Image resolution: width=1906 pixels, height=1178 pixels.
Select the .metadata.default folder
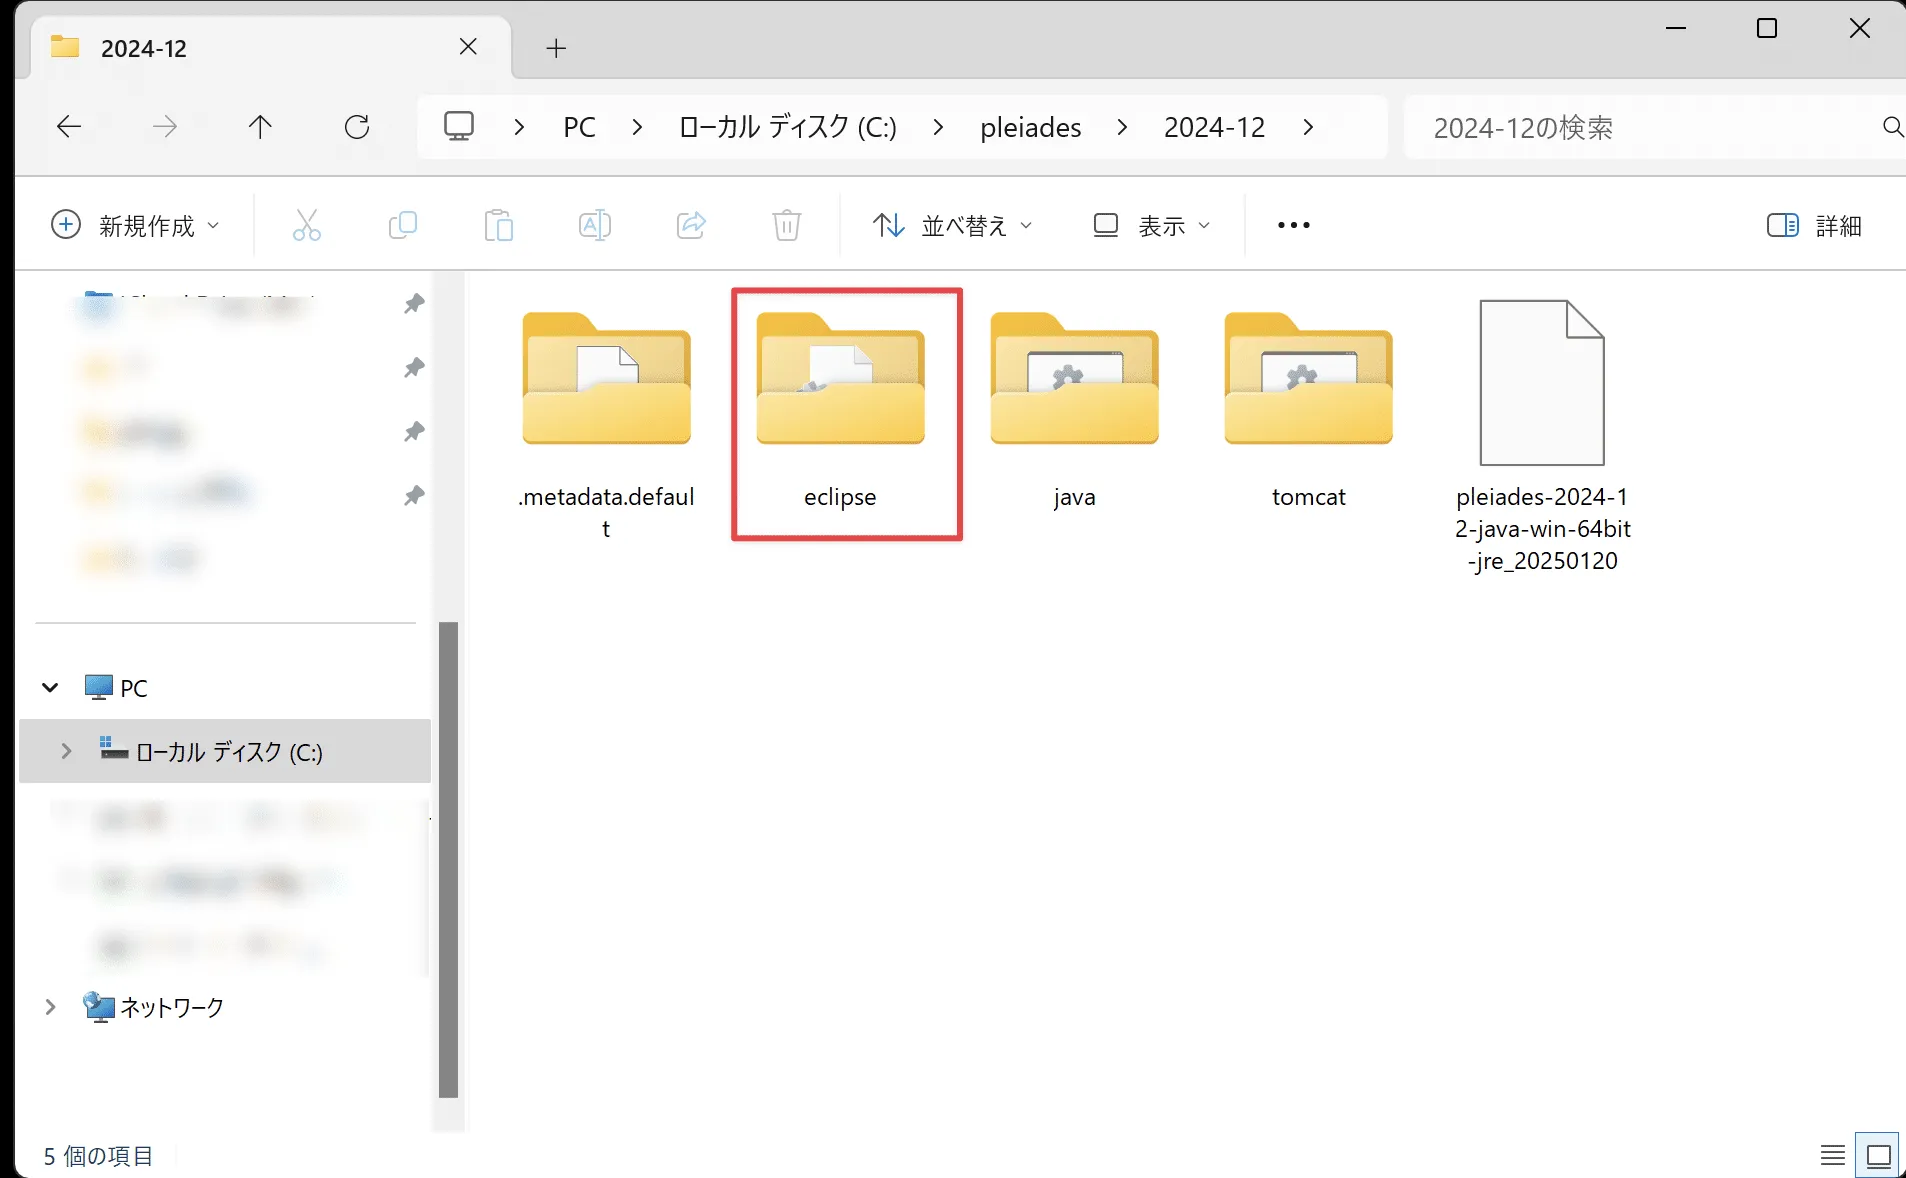point(607,424)
